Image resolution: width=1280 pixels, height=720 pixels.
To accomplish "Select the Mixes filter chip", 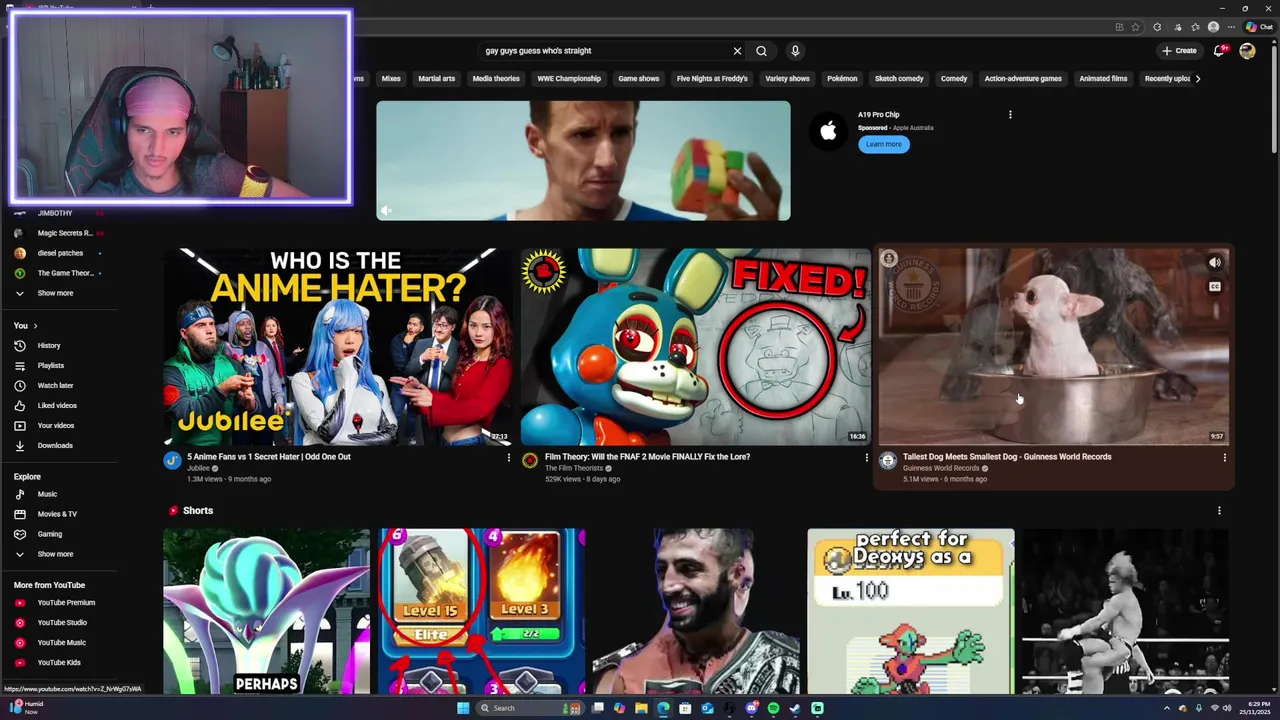I will coord(391,79).
